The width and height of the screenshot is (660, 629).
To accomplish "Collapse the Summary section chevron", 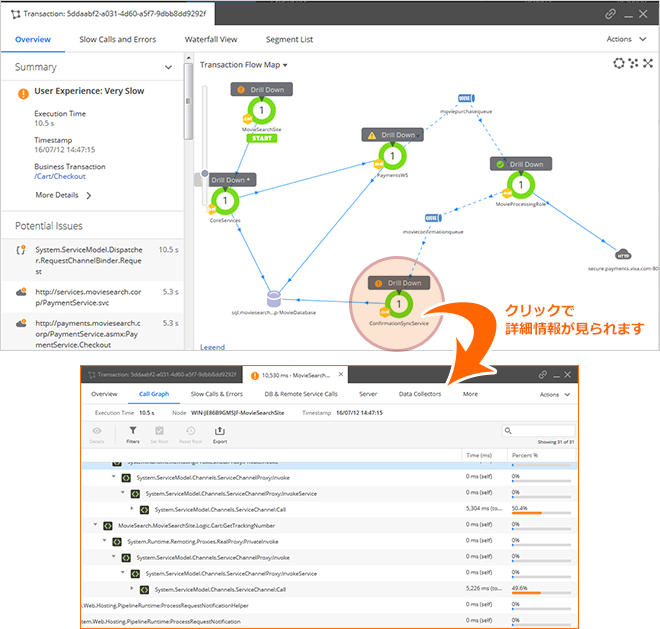I will tap(168, 67).
